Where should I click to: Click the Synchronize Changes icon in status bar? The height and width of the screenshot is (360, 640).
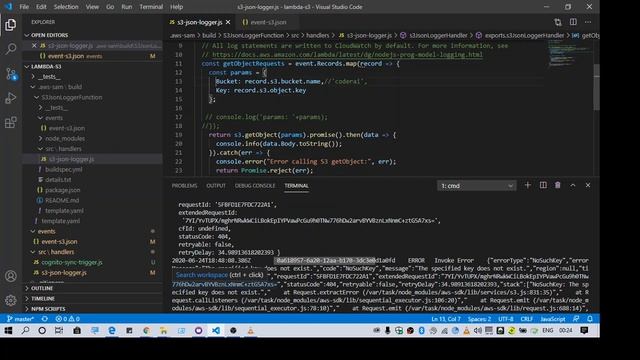point(45,319)
